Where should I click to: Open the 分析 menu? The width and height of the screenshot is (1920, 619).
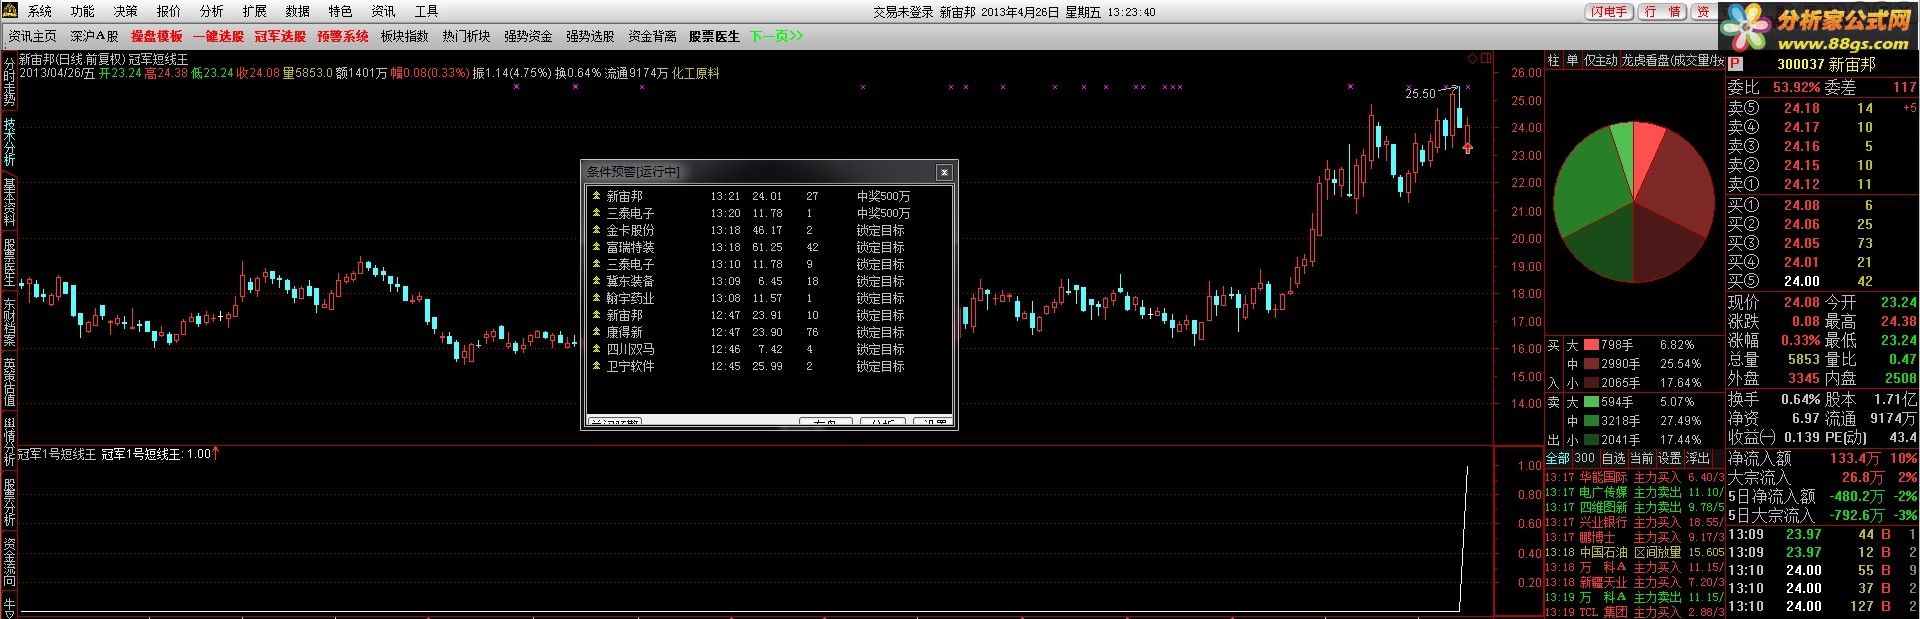click(x=212, y=12)
